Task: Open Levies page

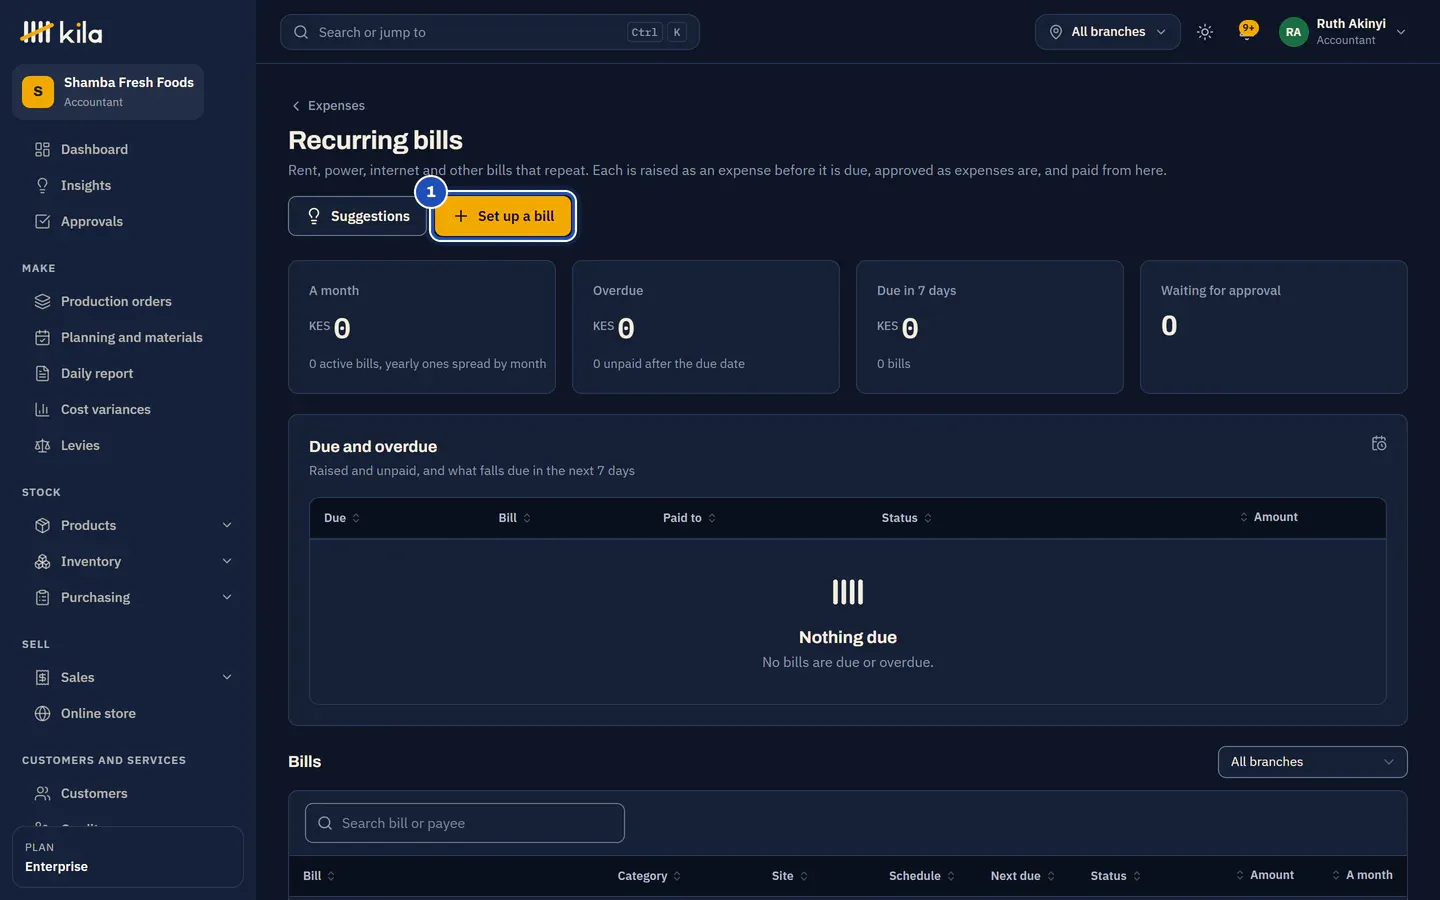Action: coord(128,445)
